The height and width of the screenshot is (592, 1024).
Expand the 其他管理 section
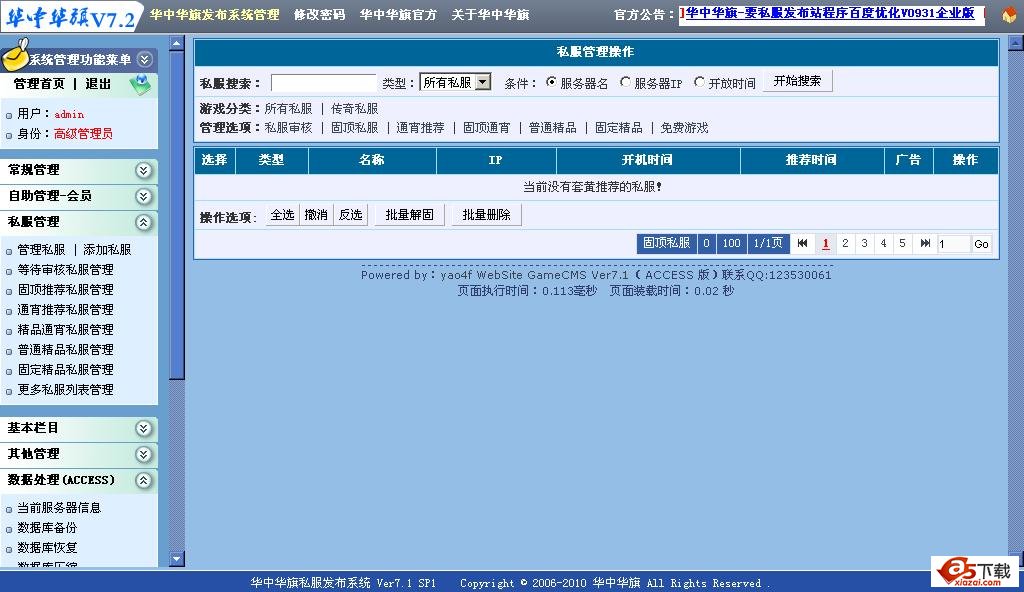coord(144,455)
